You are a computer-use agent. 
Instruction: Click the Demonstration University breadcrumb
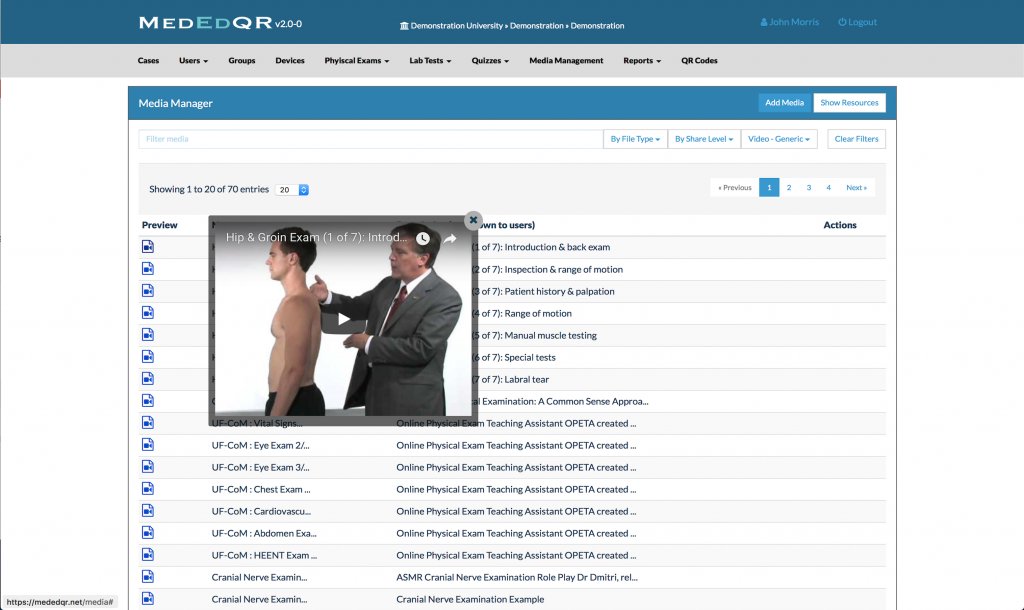click(x=456, y=26)
